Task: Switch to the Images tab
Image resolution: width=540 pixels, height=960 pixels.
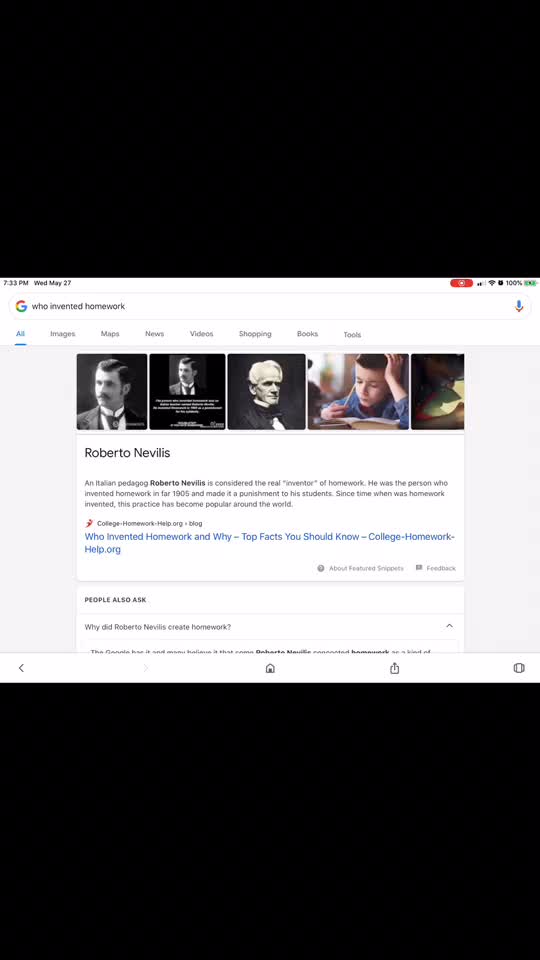Action: (x=62, y=334)
